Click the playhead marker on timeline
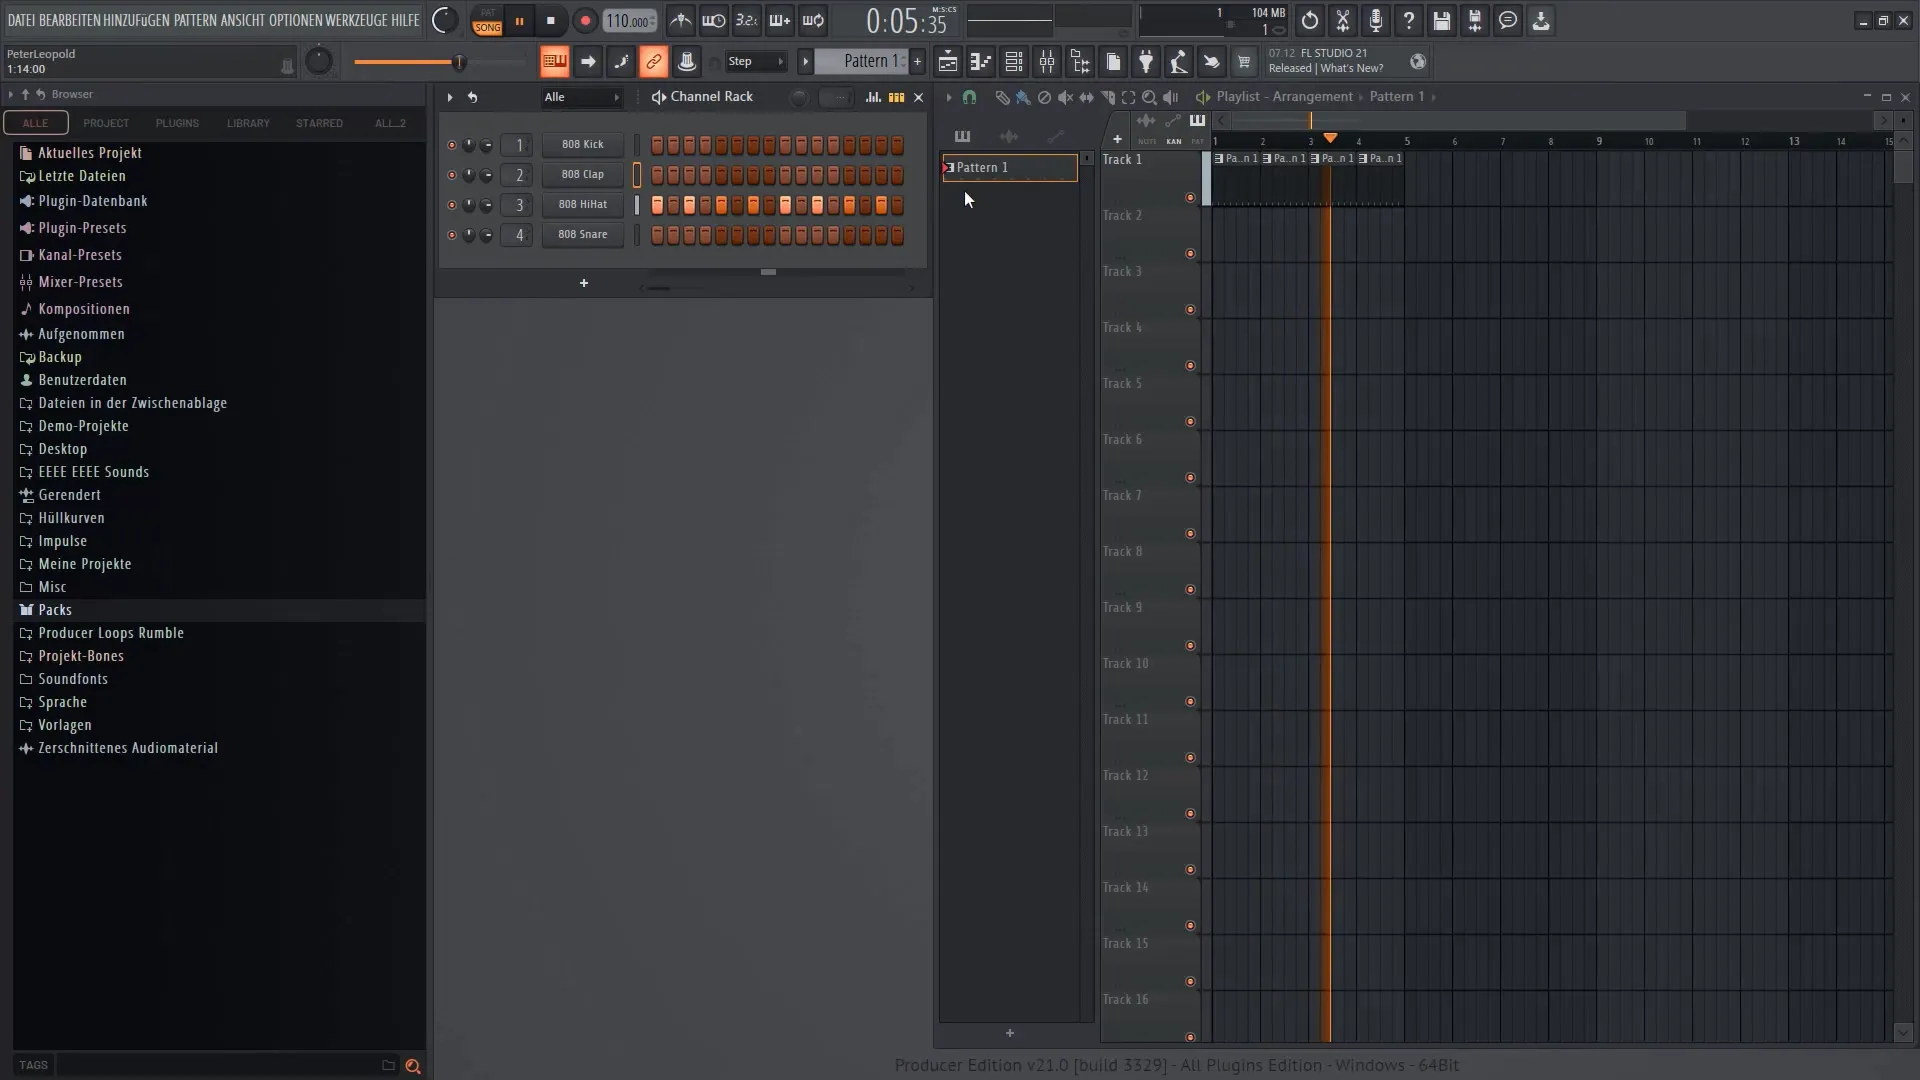The image size is (1920, 1080). [x=1330, y=138]
